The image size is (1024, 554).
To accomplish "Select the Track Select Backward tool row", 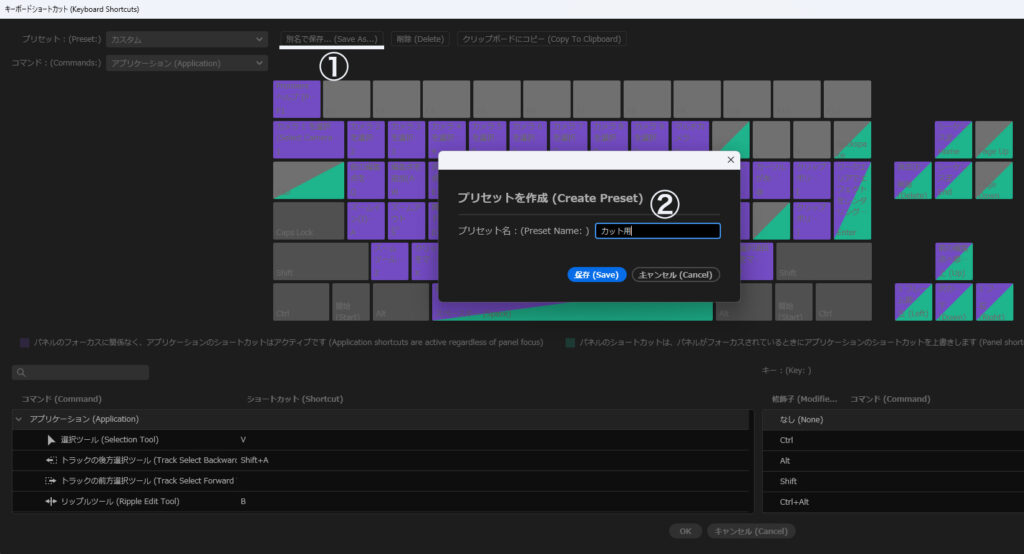I will [382, 460].
